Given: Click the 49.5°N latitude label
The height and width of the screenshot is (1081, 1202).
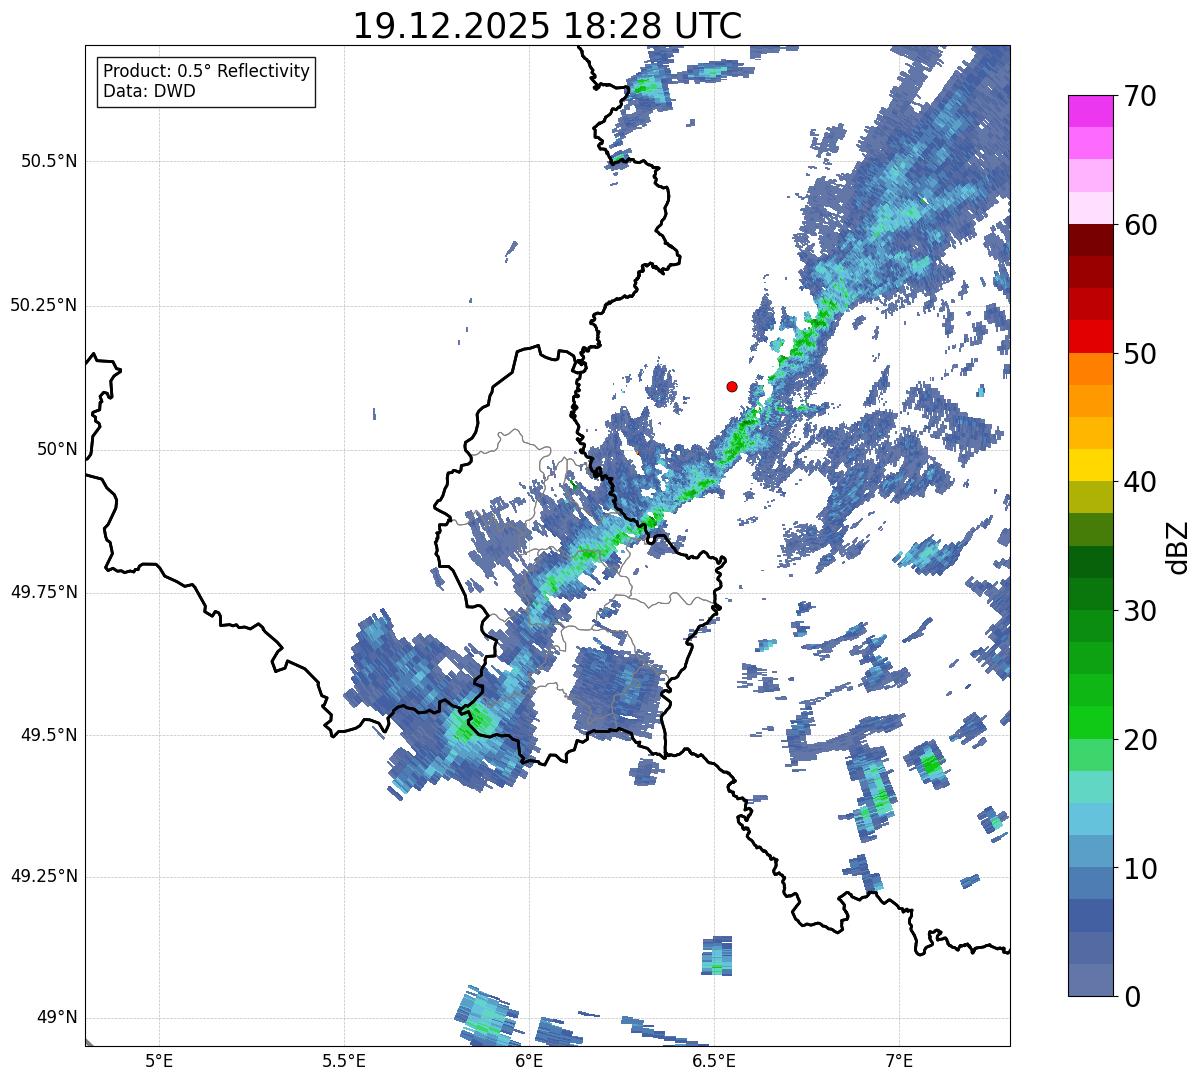Looking at the screenshot, I should 49,735.
